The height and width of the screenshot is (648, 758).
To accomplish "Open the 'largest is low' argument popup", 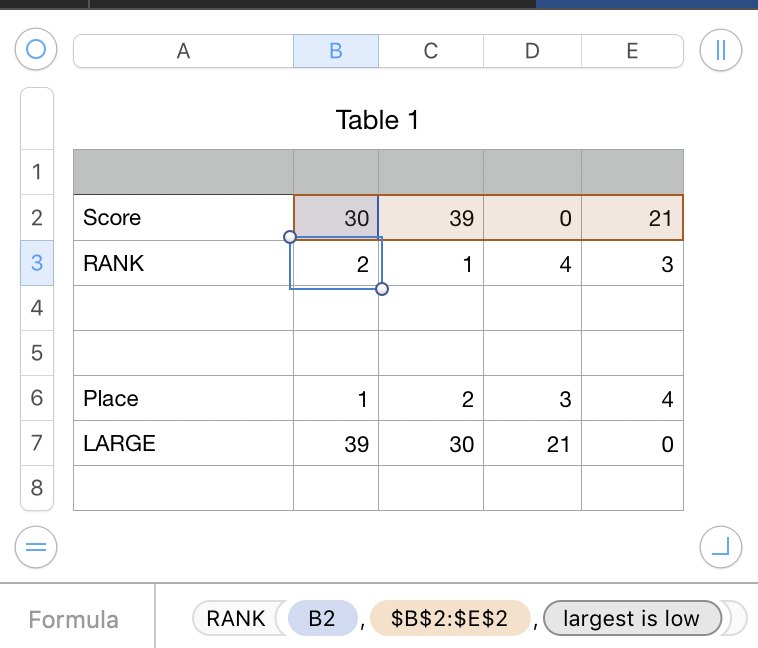I will (631, 619).
